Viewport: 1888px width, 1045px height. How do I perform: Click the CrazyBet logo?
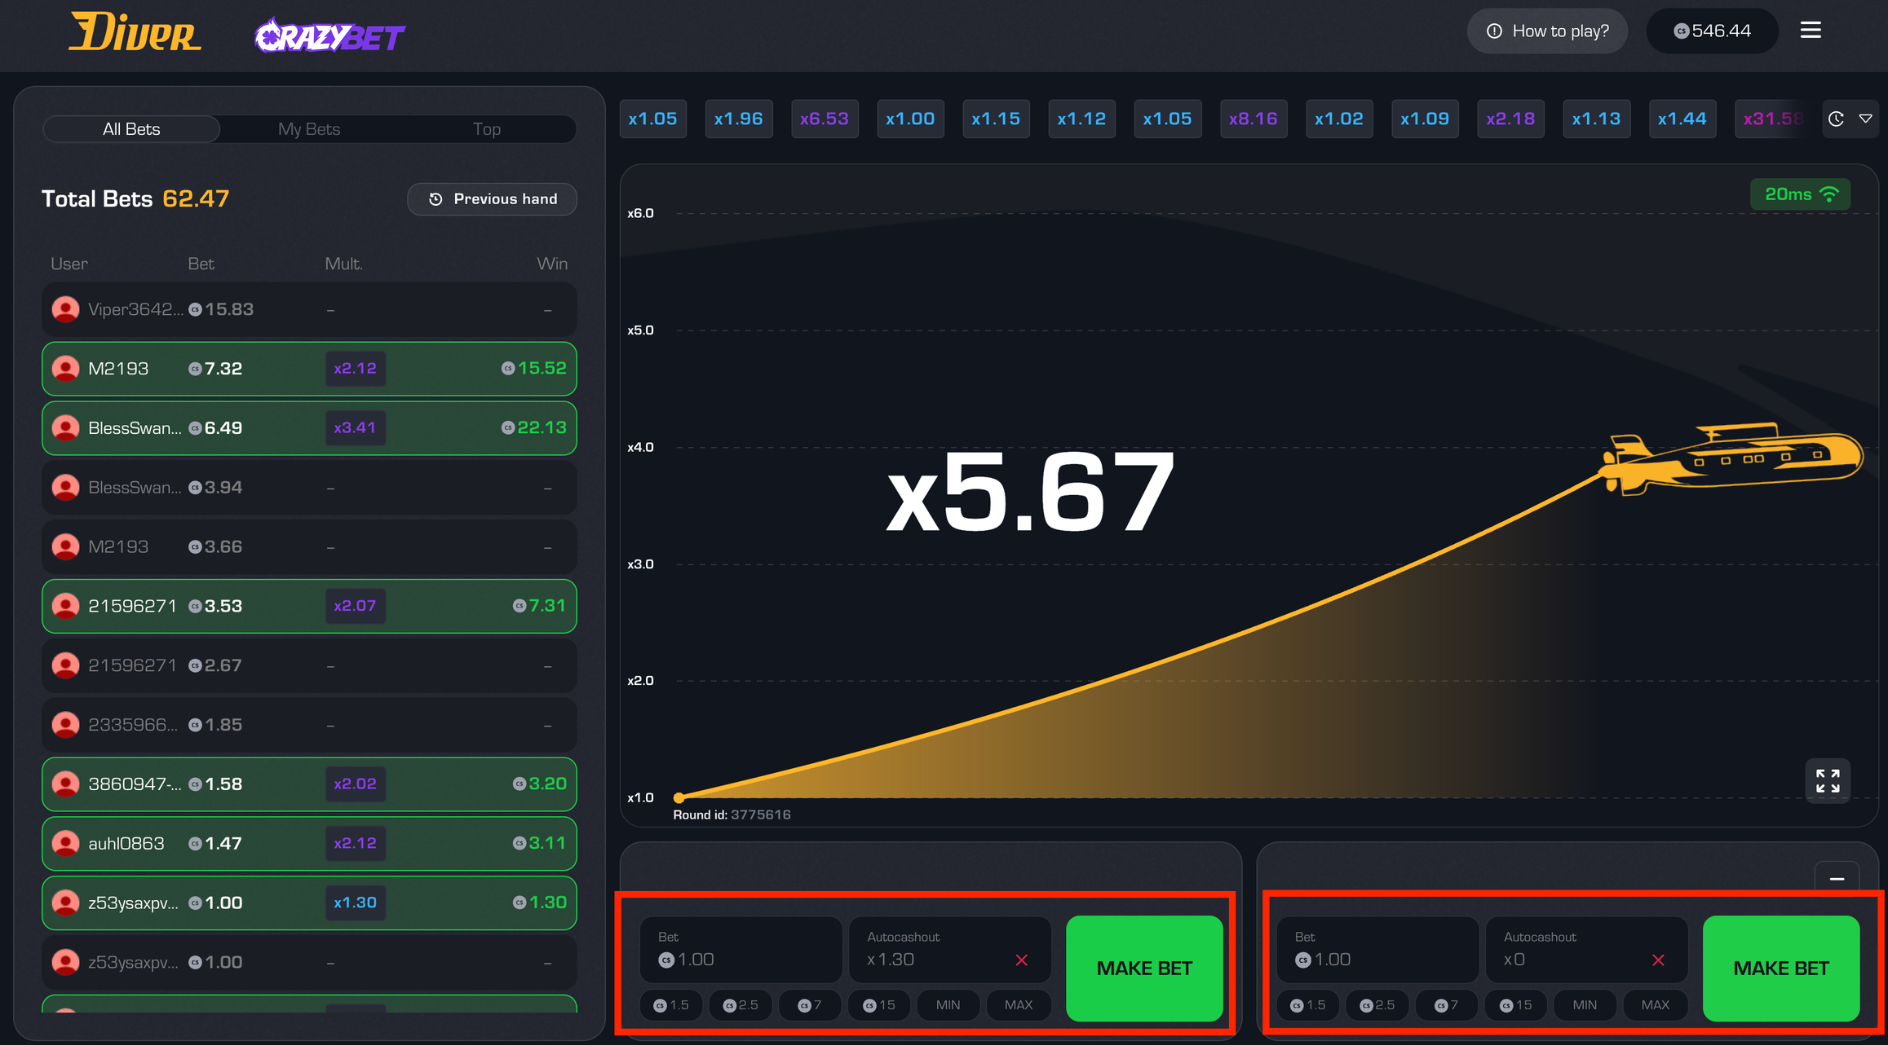tap(329, 37)
